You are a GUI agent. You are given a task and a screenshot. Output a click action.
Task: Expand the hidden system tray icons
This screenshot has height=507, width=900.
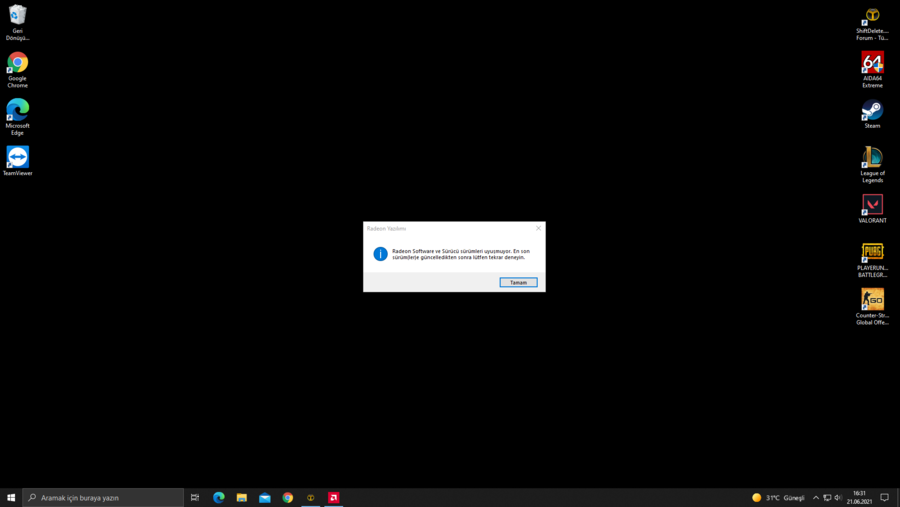point(816,497)
